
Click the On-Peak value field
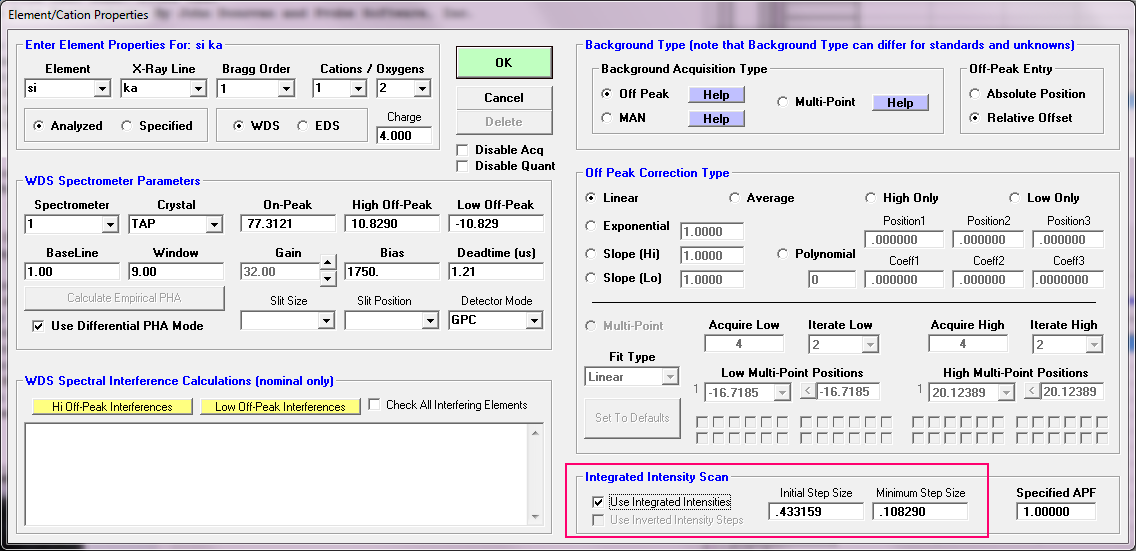[x=288, y=224]
